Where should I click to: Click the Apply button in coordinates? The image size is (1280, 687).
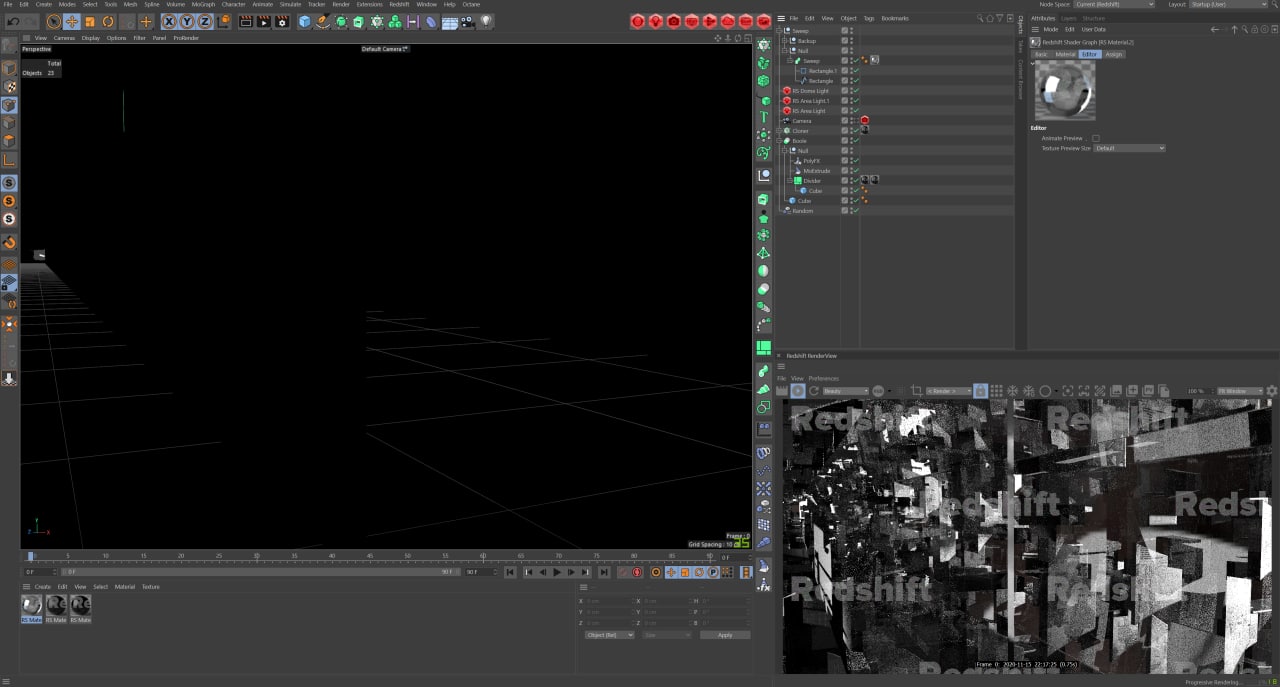click(x=725, y=635)
